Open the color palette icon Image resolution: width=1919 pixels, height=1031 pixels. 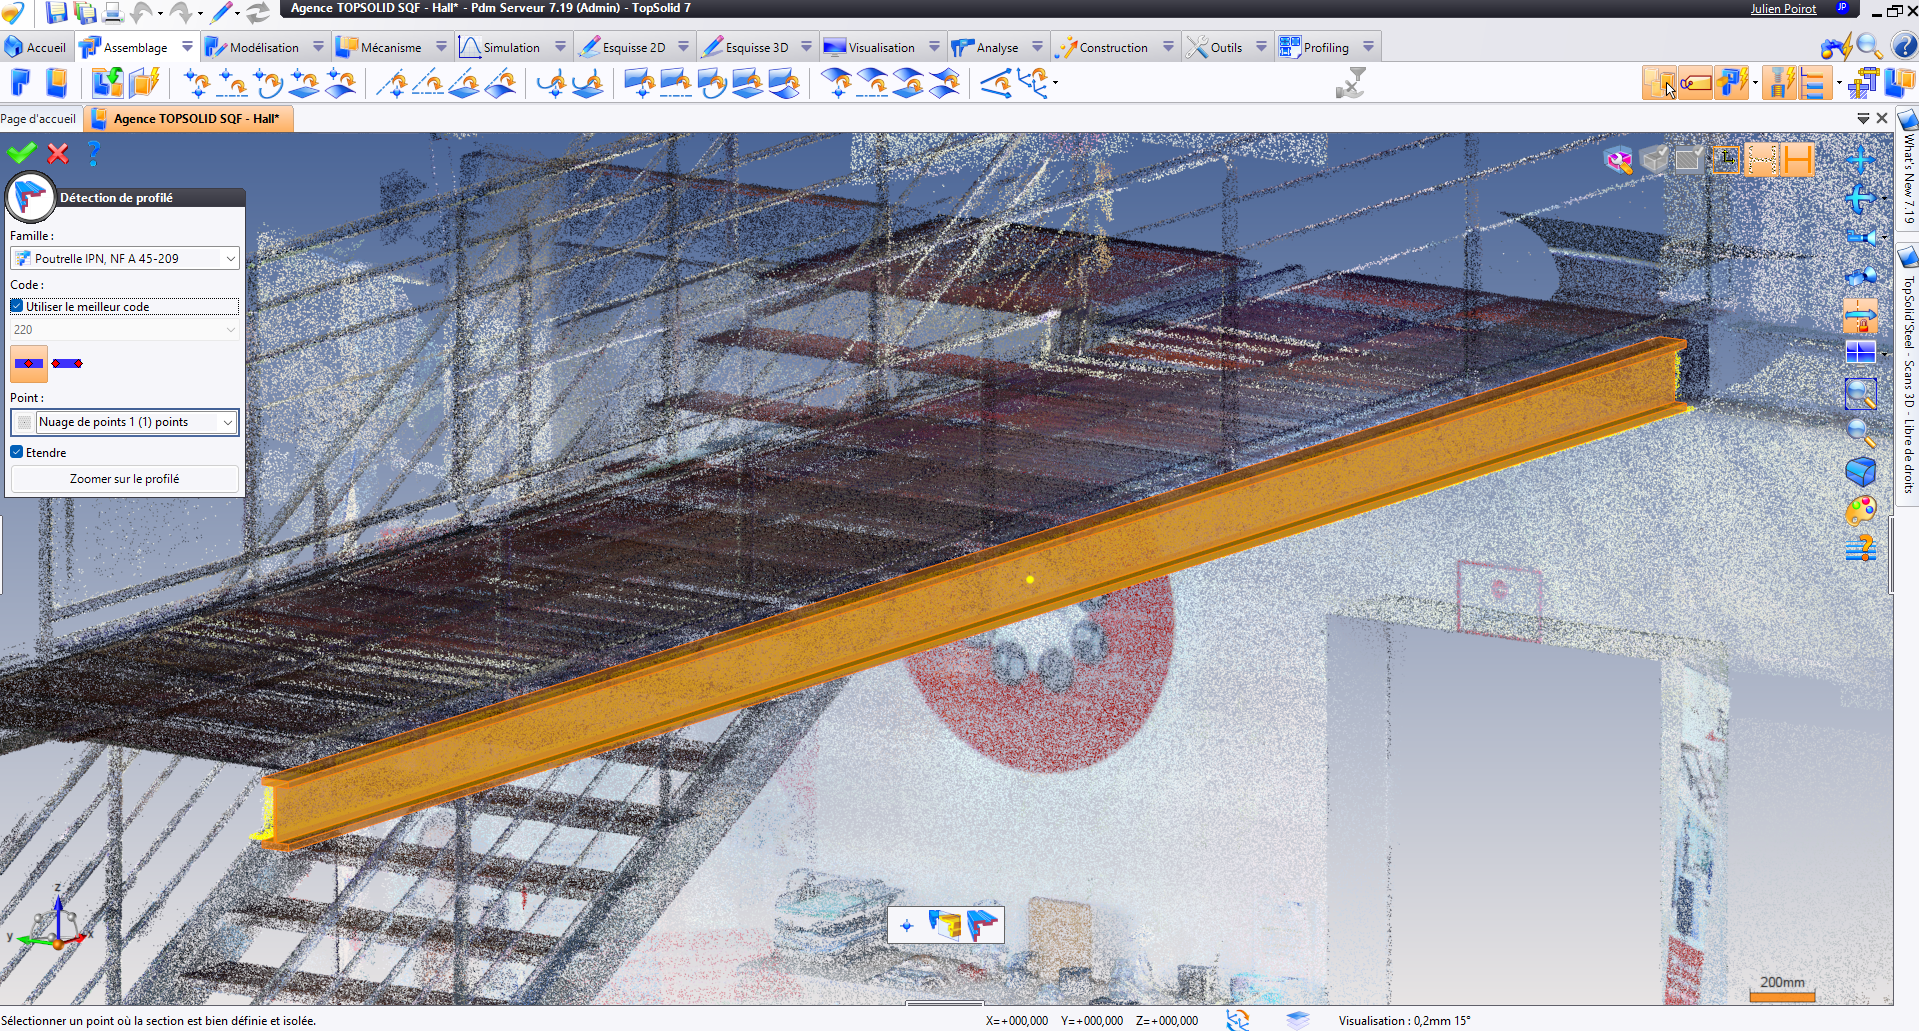[1860, 511]
